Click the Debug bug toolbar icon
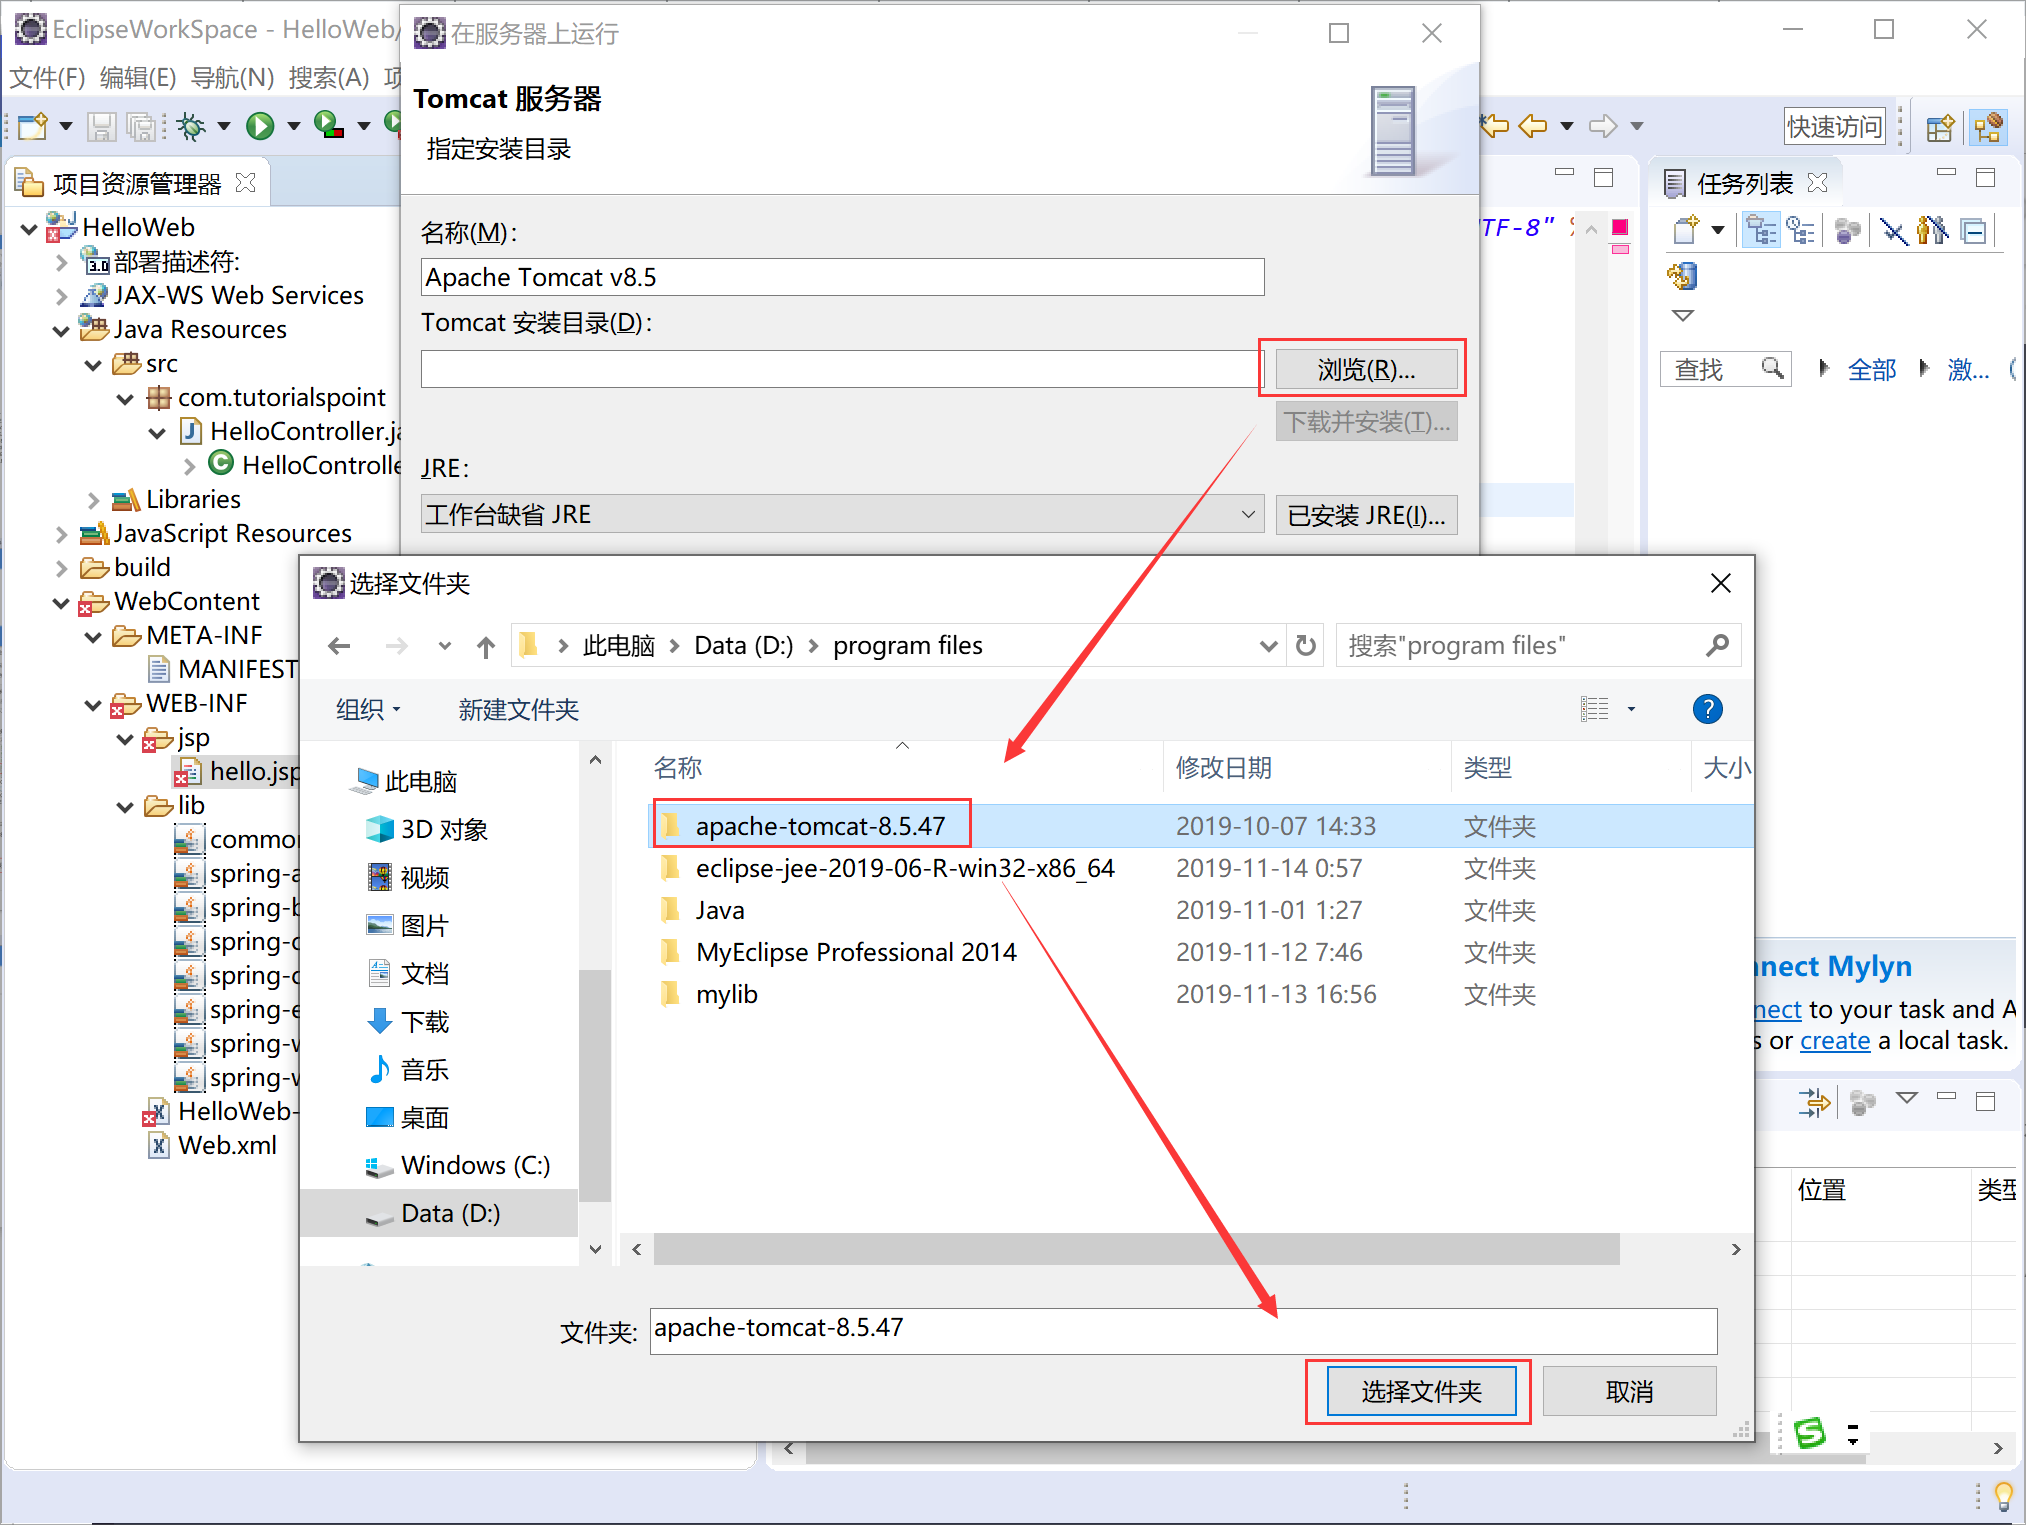The width and height of the screenshot is (2026, 1525). tap(191, 126)
